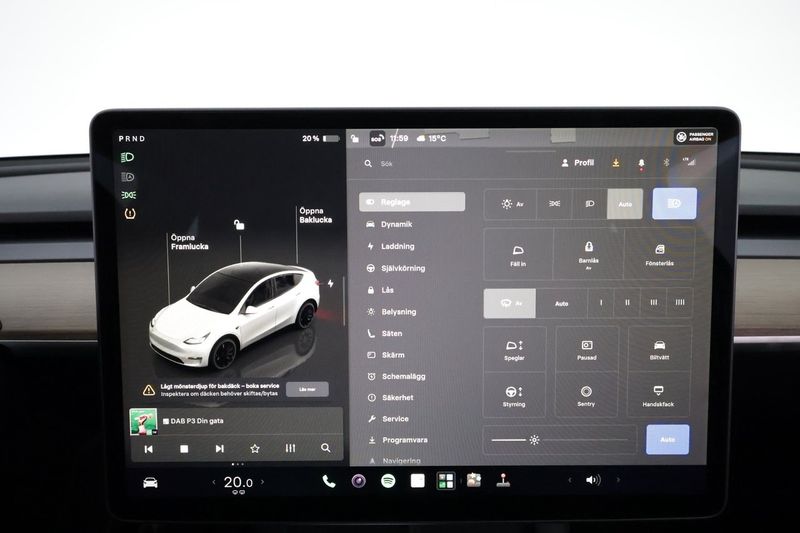Set wipers to Av (off)

pos(510,303)
